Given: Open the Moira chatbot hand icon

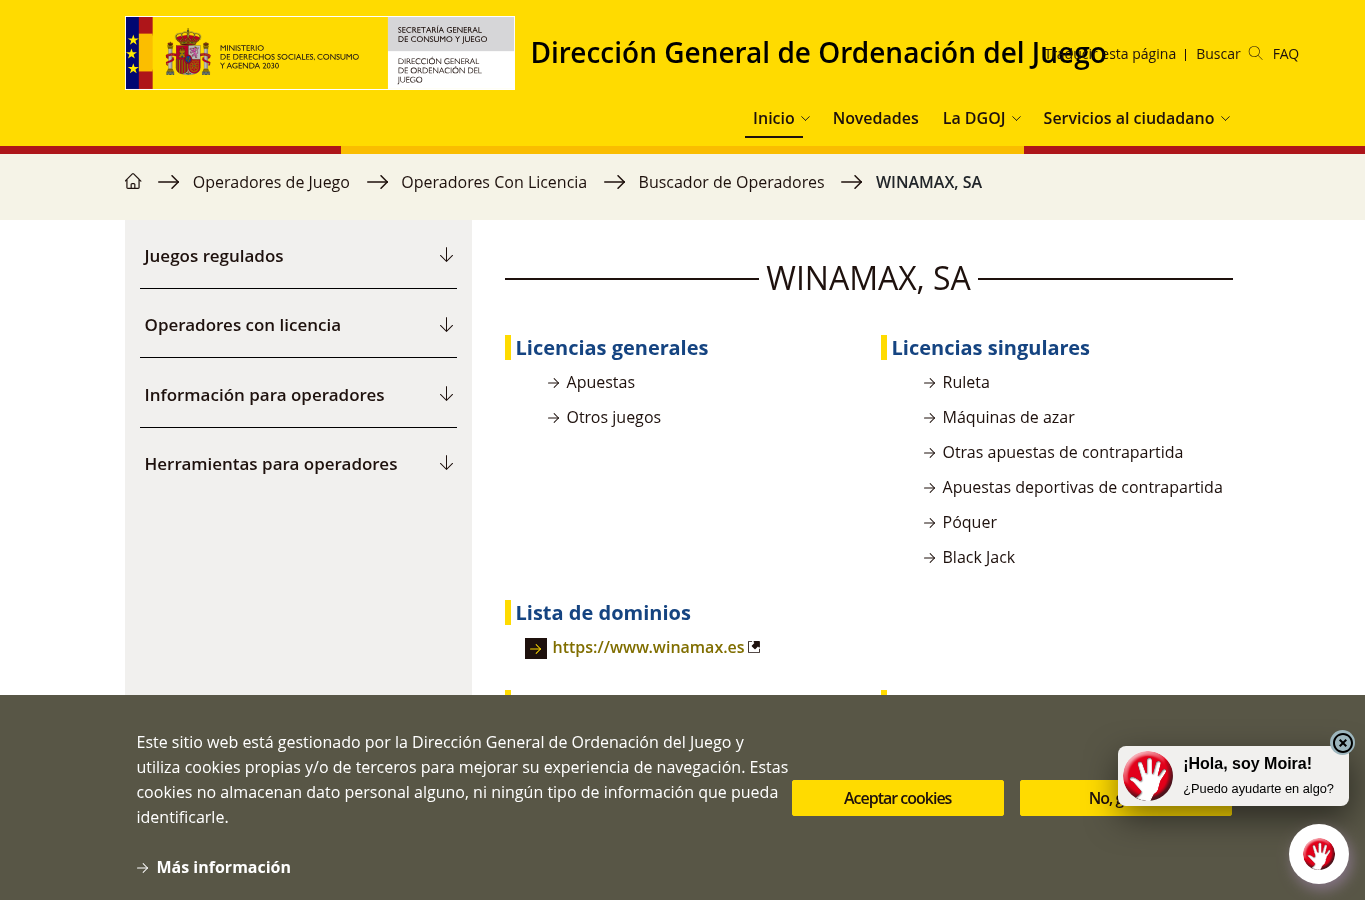Looking at the screenshot, I should [x=1318, y=854].
